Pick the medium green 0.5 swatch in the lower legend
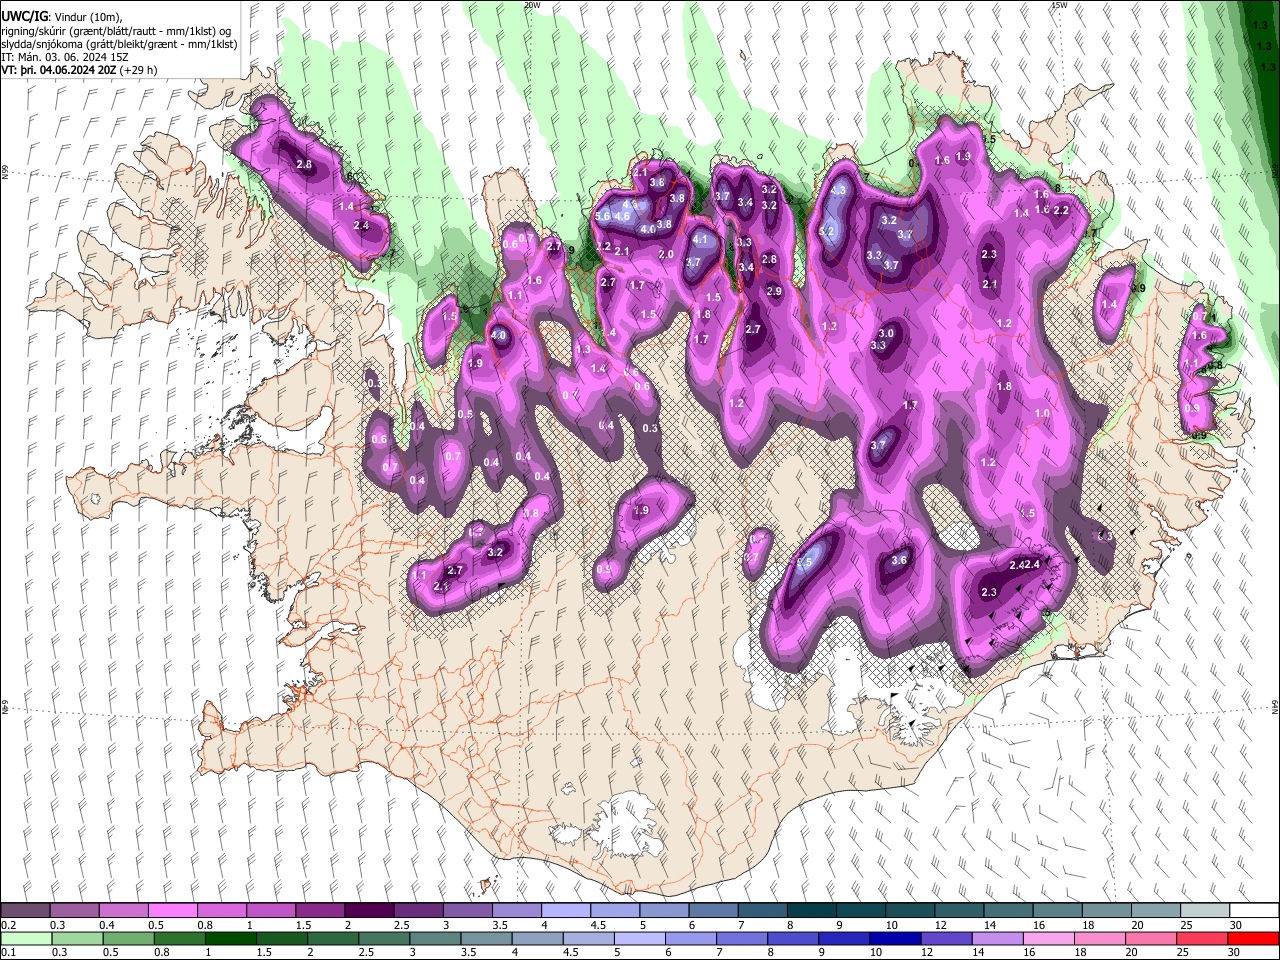Viewport: 1280px width, 960px height. pyautogui.click(x=128, y=938)
